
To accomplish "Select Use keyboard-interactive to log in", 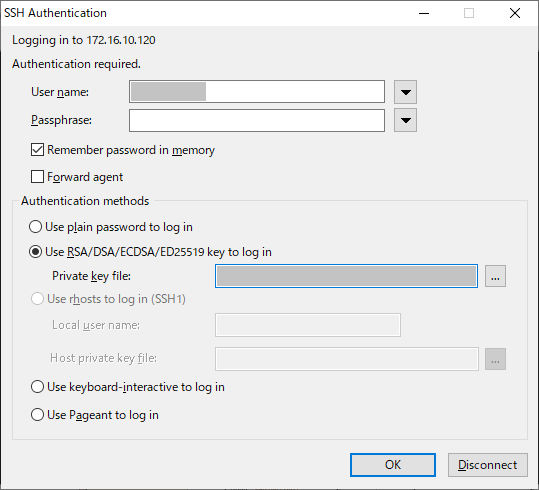I will click(37, 387).
